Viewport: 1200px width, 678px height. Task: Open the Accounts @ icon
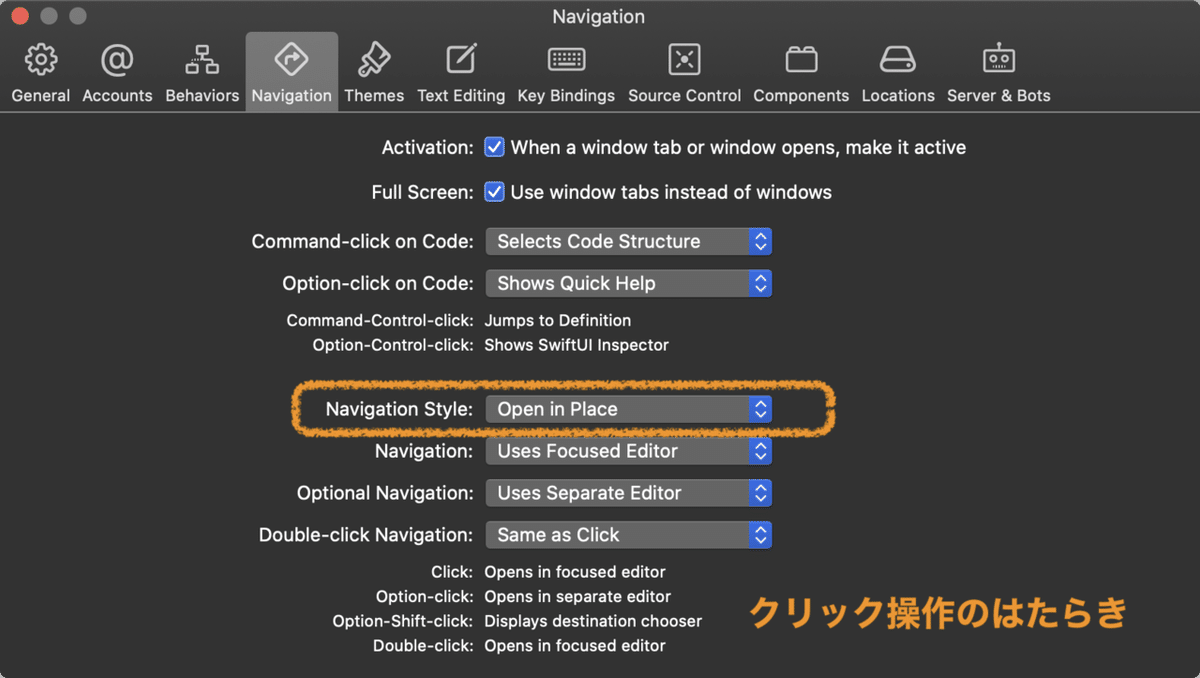(117, 60)
